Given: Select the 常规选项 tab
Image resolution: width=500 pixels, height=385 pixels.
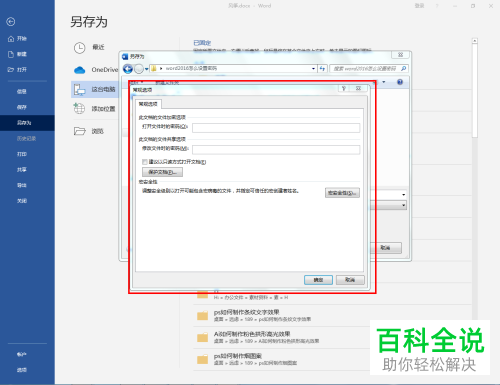Looking at the screenshot, I should pyautogui.click(x=148, y=104).
